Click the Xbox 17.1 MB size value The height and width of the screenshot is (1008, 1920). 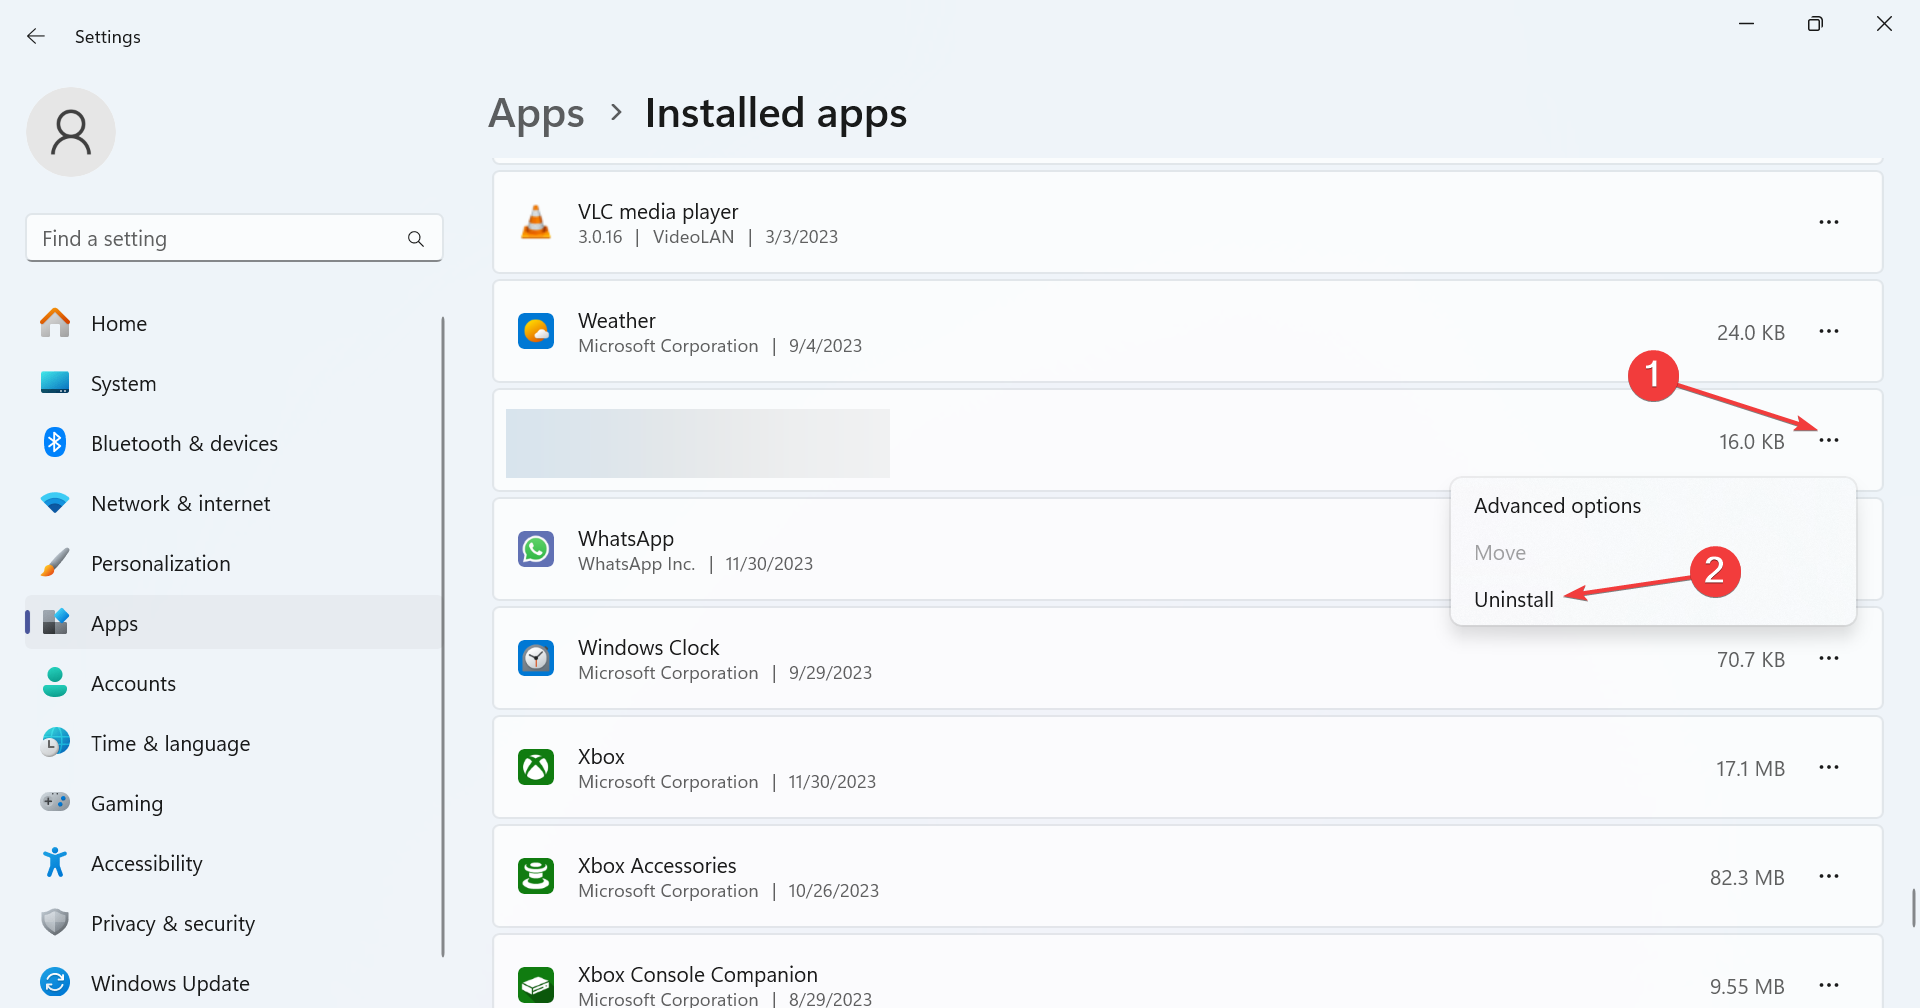click(x=1750, y=769)
